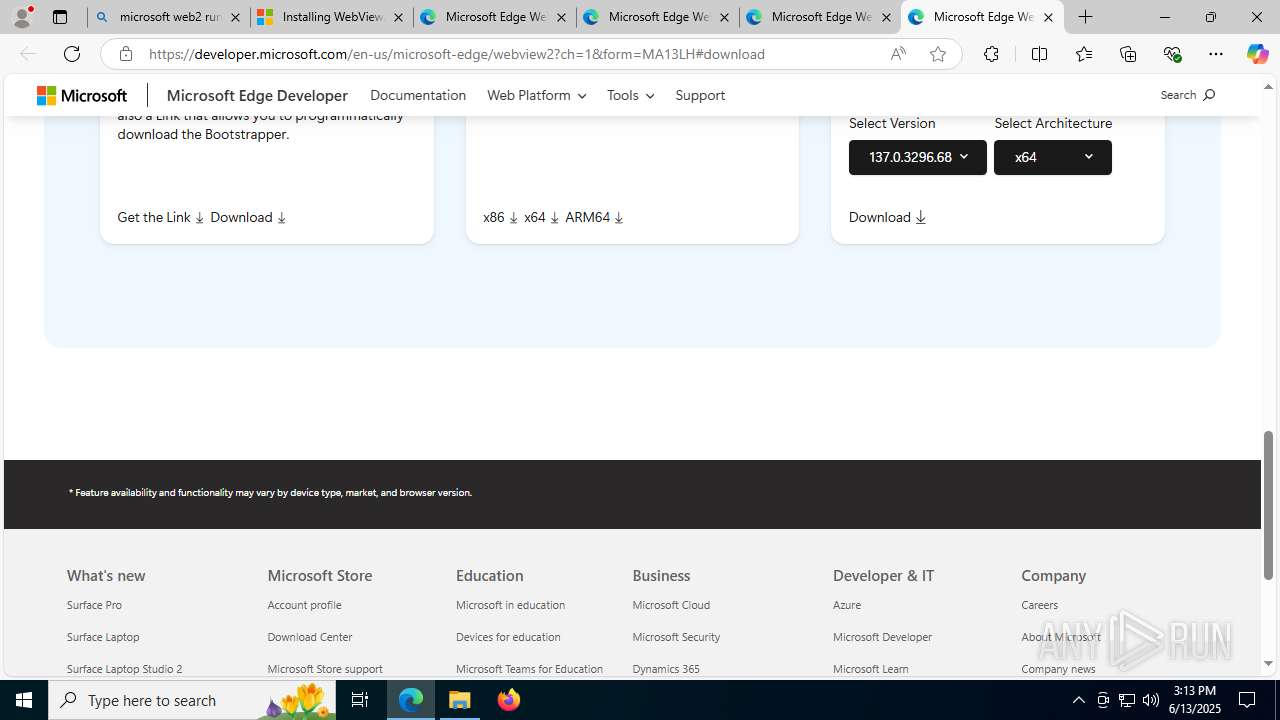Open Surface Pro footer link

(94, 605)
